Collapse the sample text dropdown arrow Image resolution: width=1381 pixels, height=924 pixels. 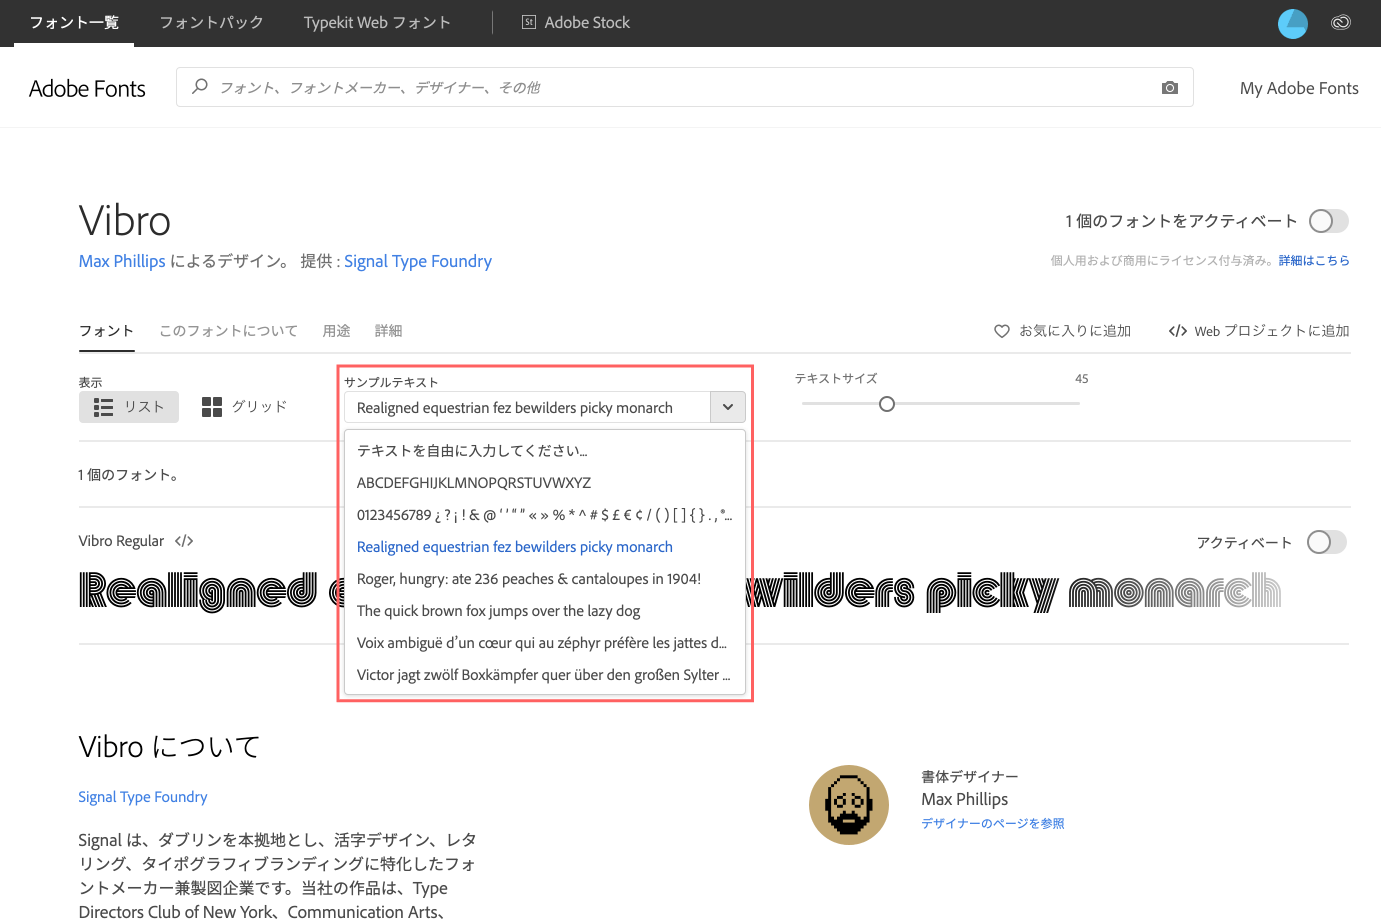tap(728, 407)
